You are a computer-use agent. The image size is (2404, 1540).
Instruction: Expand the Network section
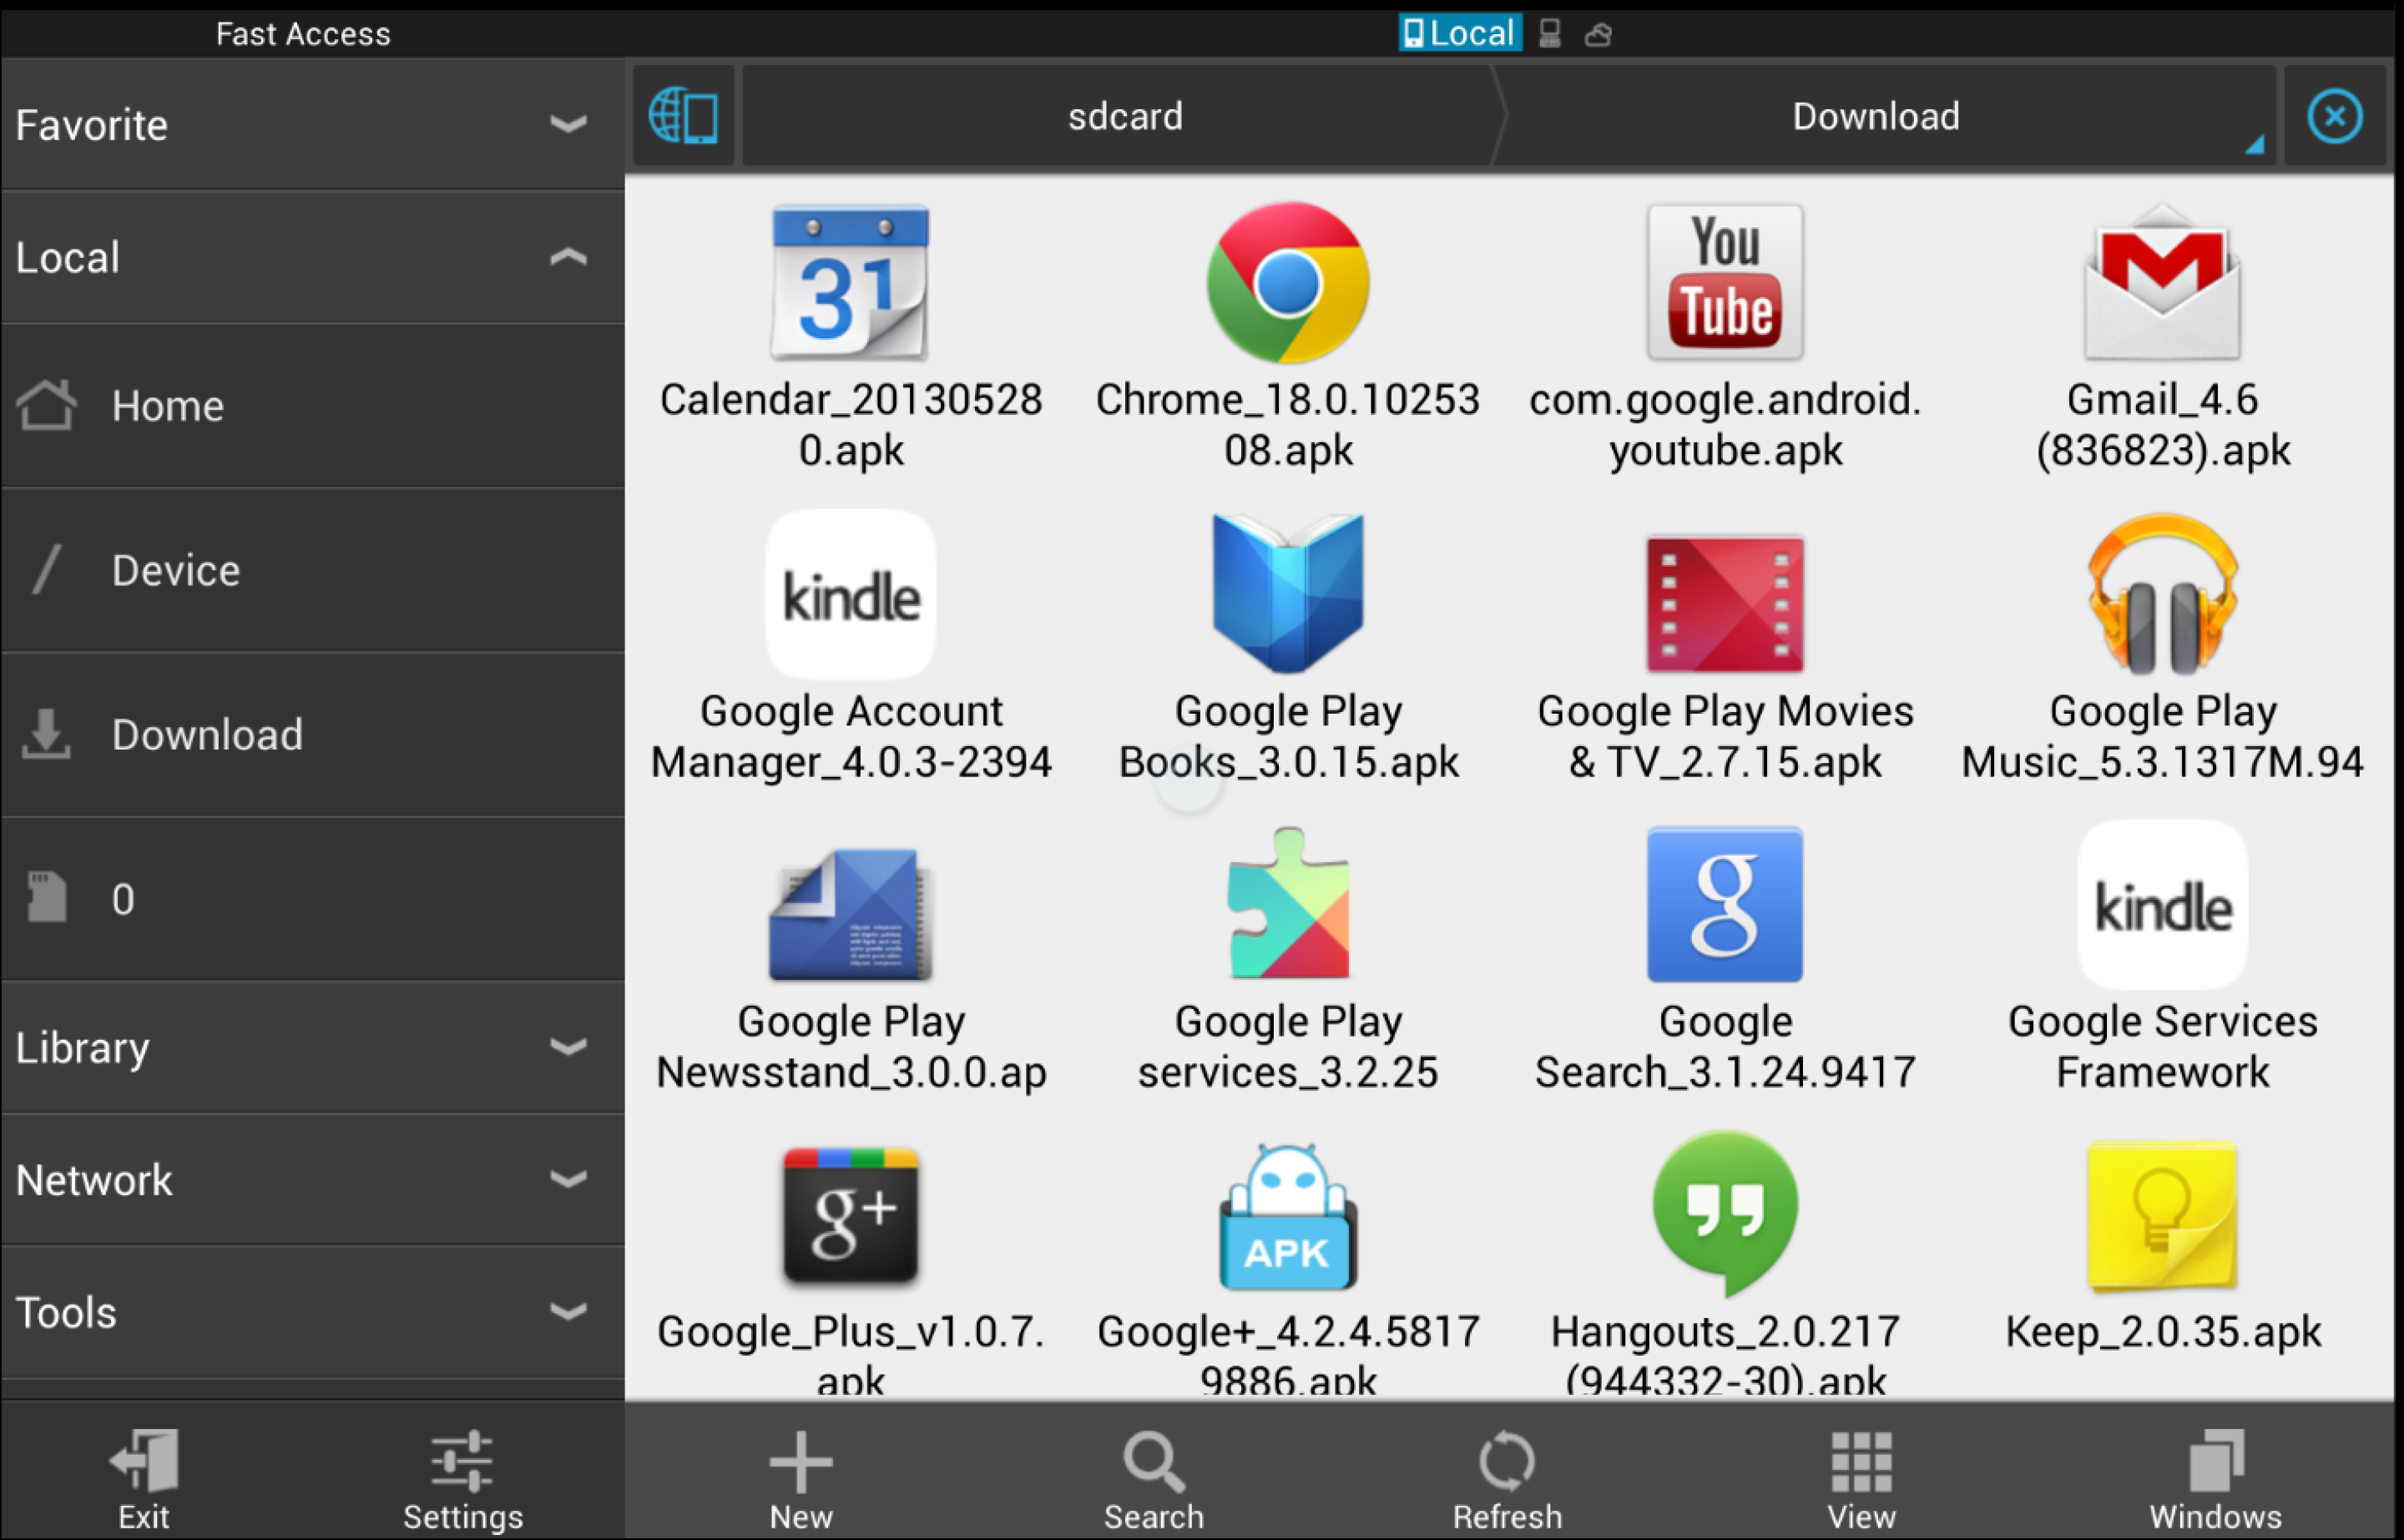567,1180
